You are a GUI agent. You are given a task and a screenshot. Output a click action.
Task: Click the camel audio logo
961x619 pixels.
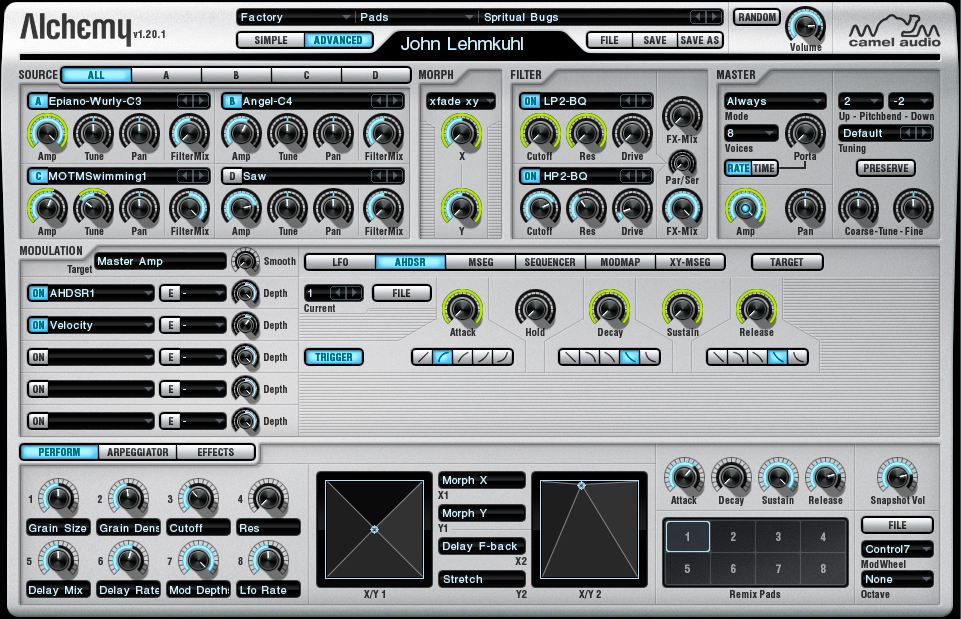894,32
